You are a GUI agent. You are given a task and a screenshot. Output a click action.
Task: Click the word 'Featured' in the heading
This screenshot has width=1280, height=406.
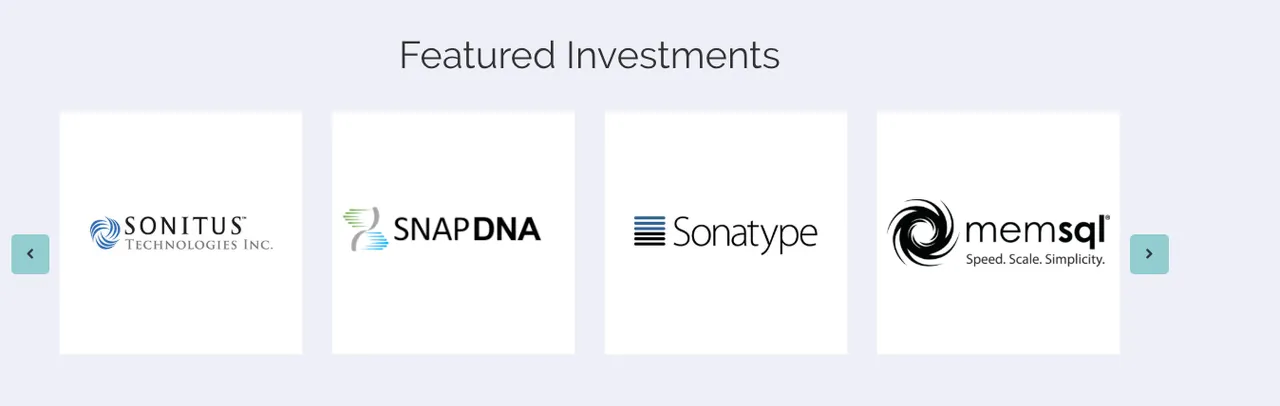[x=477, y=54]
